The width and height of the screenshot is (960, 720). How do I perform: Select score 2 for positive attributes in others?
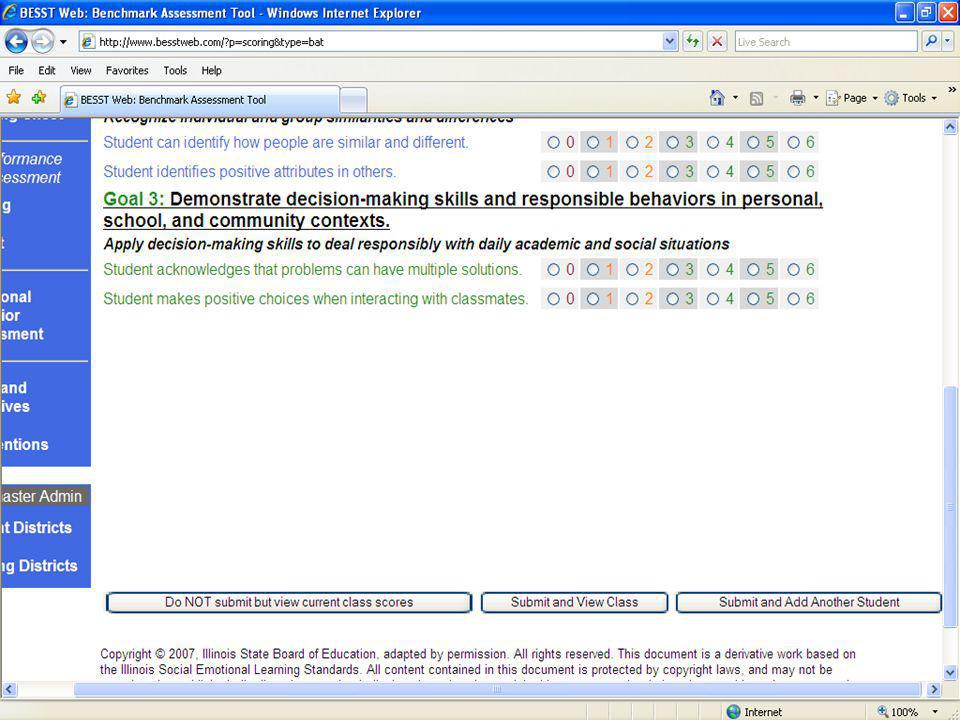point(632,172)
